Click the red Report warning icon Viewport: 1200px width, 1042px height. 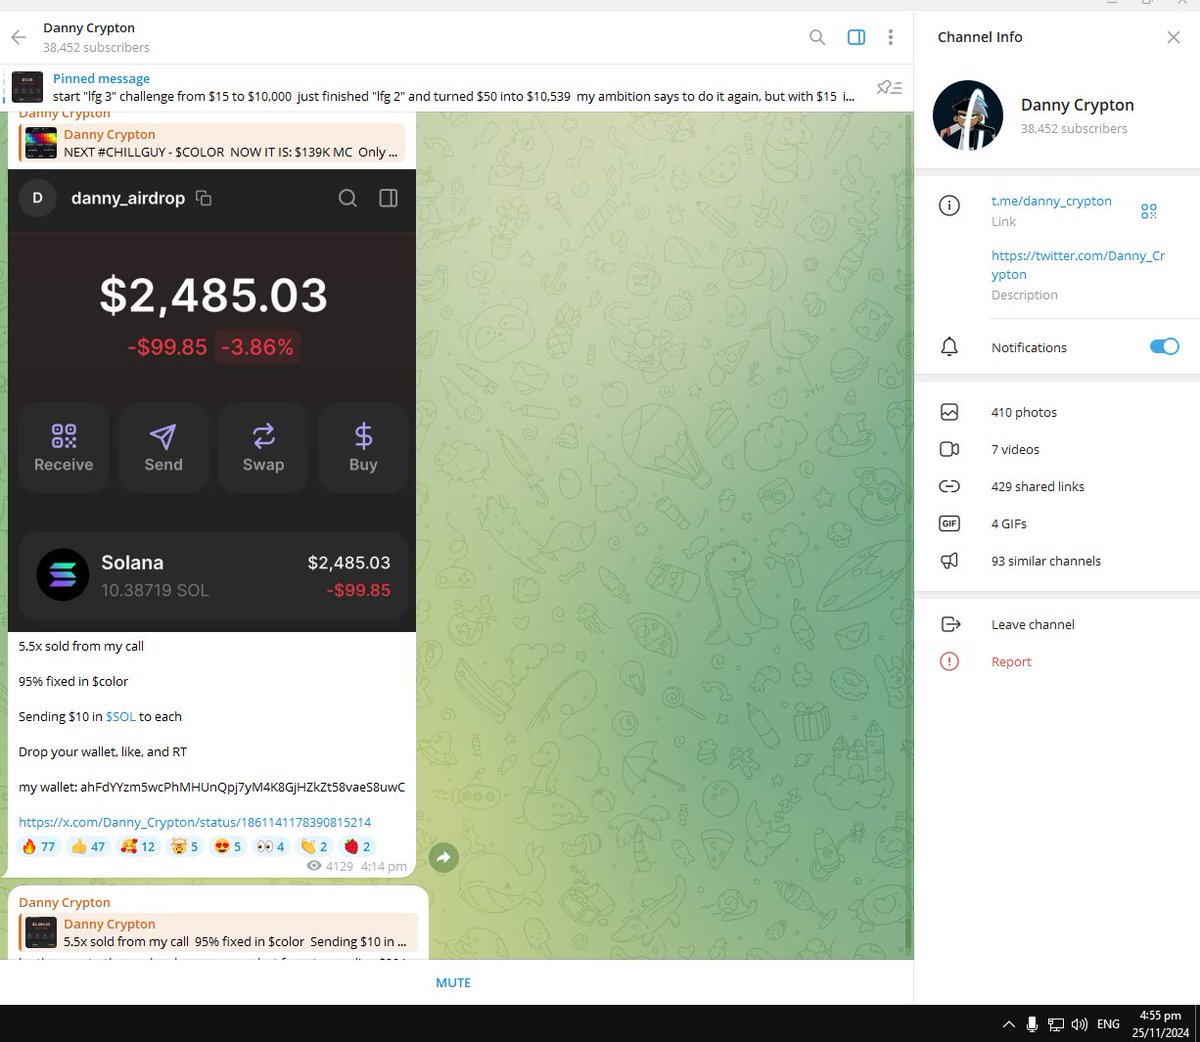coord(949,662)
